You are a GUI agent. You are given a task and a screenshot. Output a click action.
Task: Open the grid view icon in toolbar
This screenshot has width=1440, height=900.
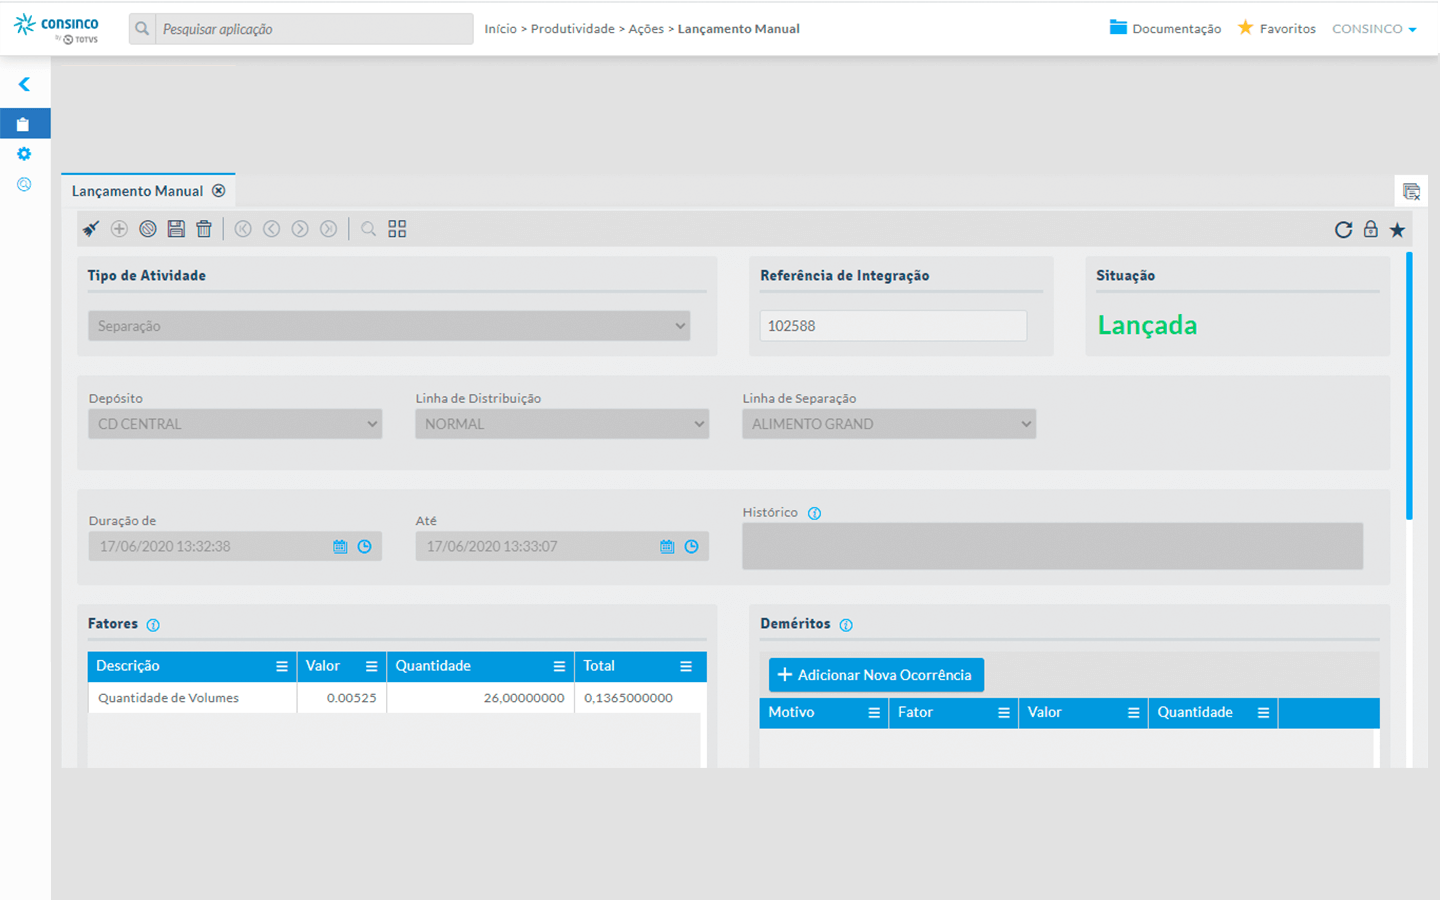tap(397, 229)
